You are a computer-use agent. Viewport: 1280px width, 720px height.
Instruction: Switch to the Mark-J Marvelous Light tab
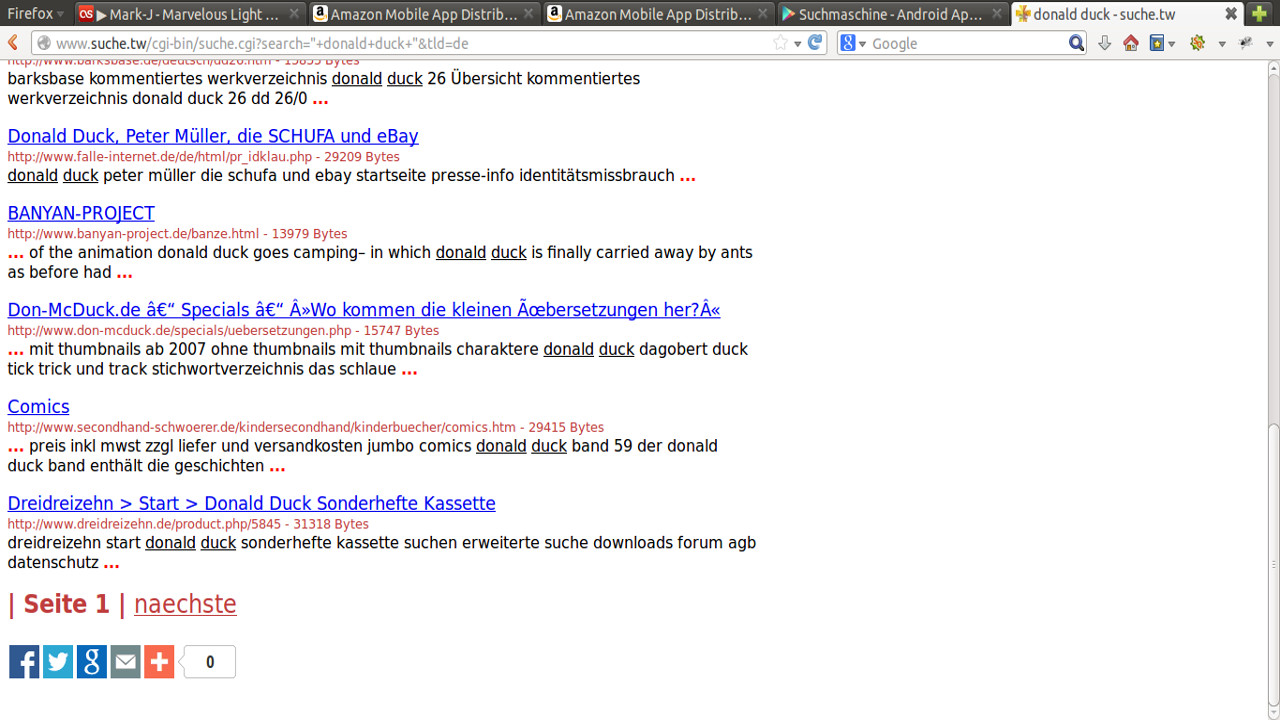tap(188, 14)
